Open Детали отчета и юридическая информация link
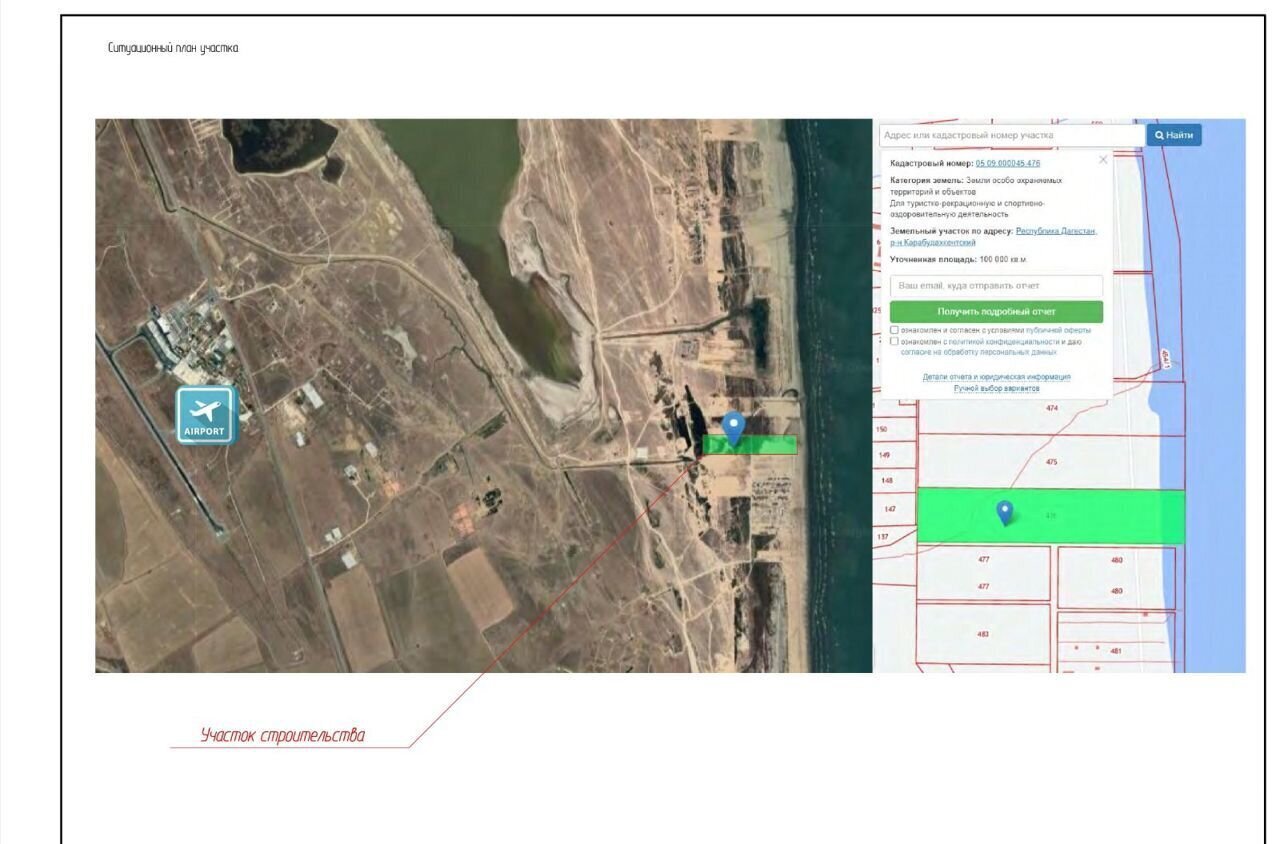Screen dimensions: 1280x844 (996, 377)
